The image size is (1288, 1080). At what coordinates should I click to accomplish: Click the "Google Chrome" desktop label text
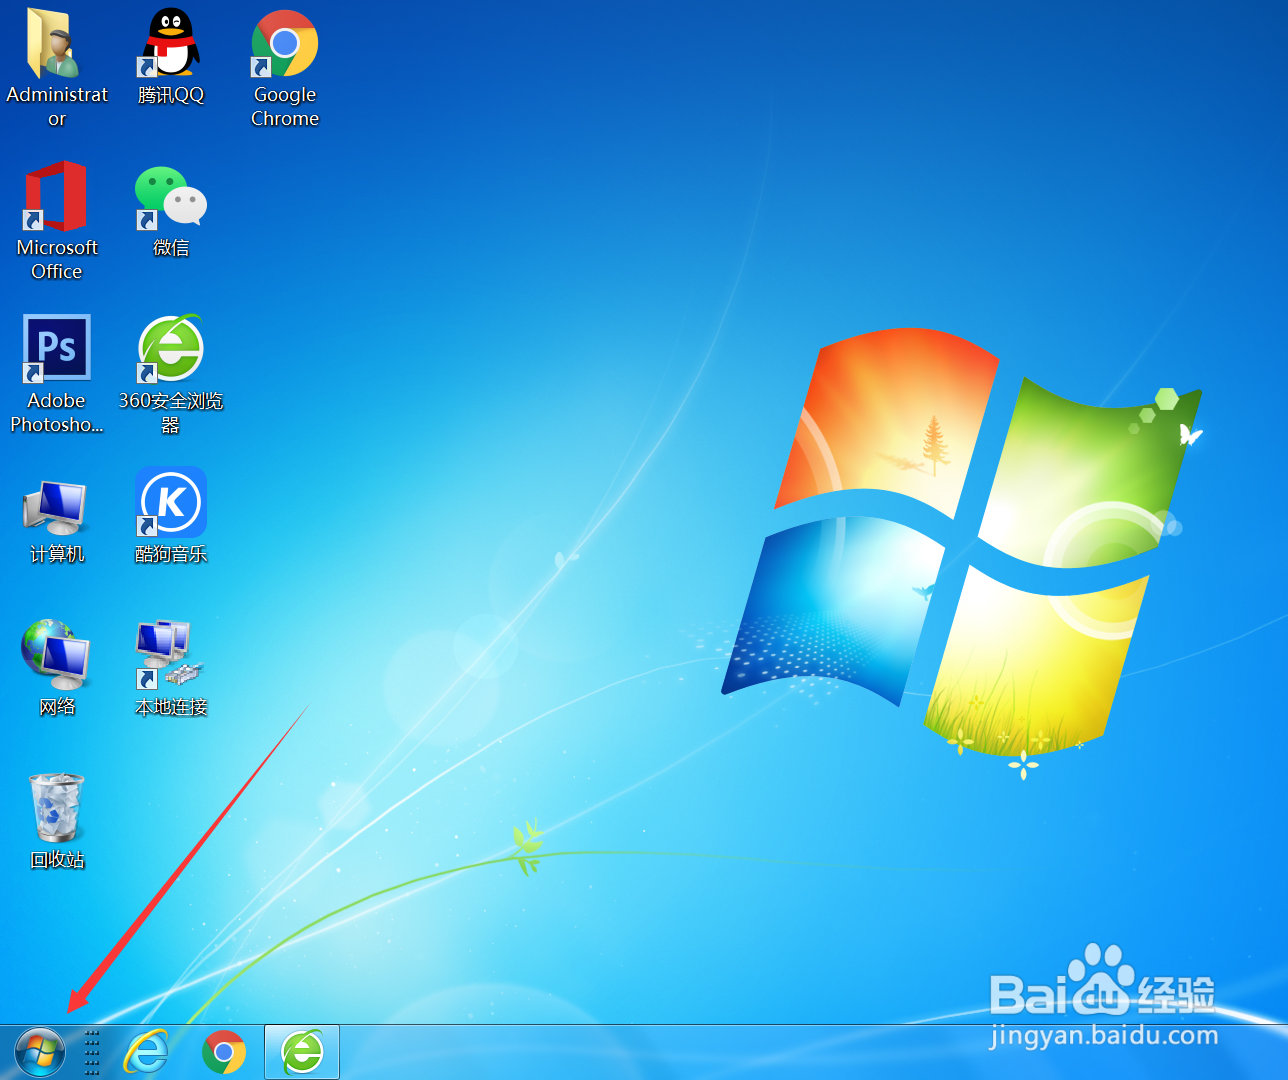[285, 106]
